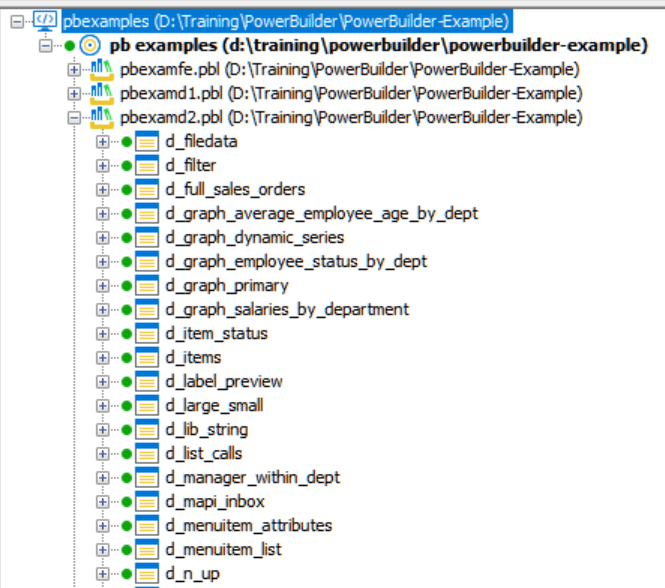Click the d_menuitem_list DataWindow icon
Viewport: 665px width, 588px height.
[147, 550]
